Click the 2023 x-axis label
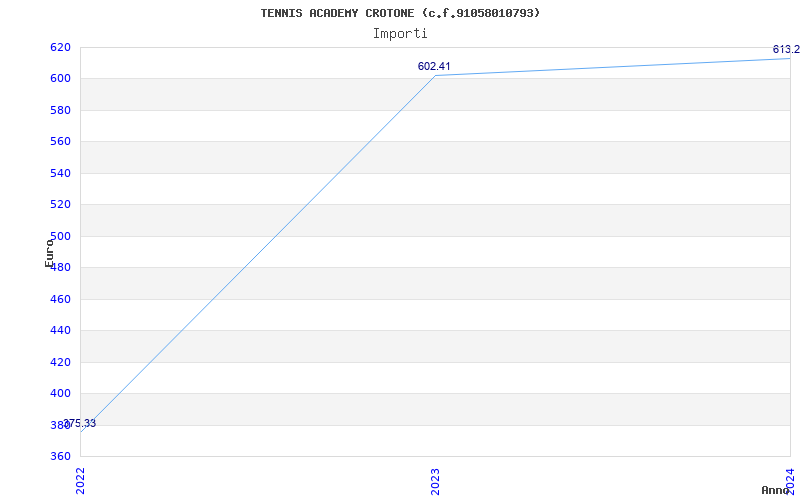 [435, 481]
